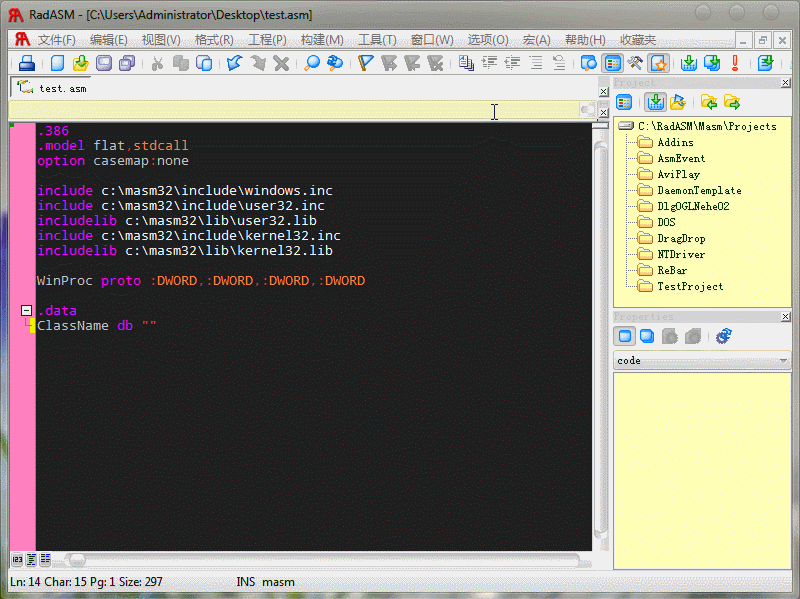Image resolution: width=800 pixels, height=599 pixels.
Task: Open Replace with the magnifier-arrows icon
Action: tap(335, 63)
